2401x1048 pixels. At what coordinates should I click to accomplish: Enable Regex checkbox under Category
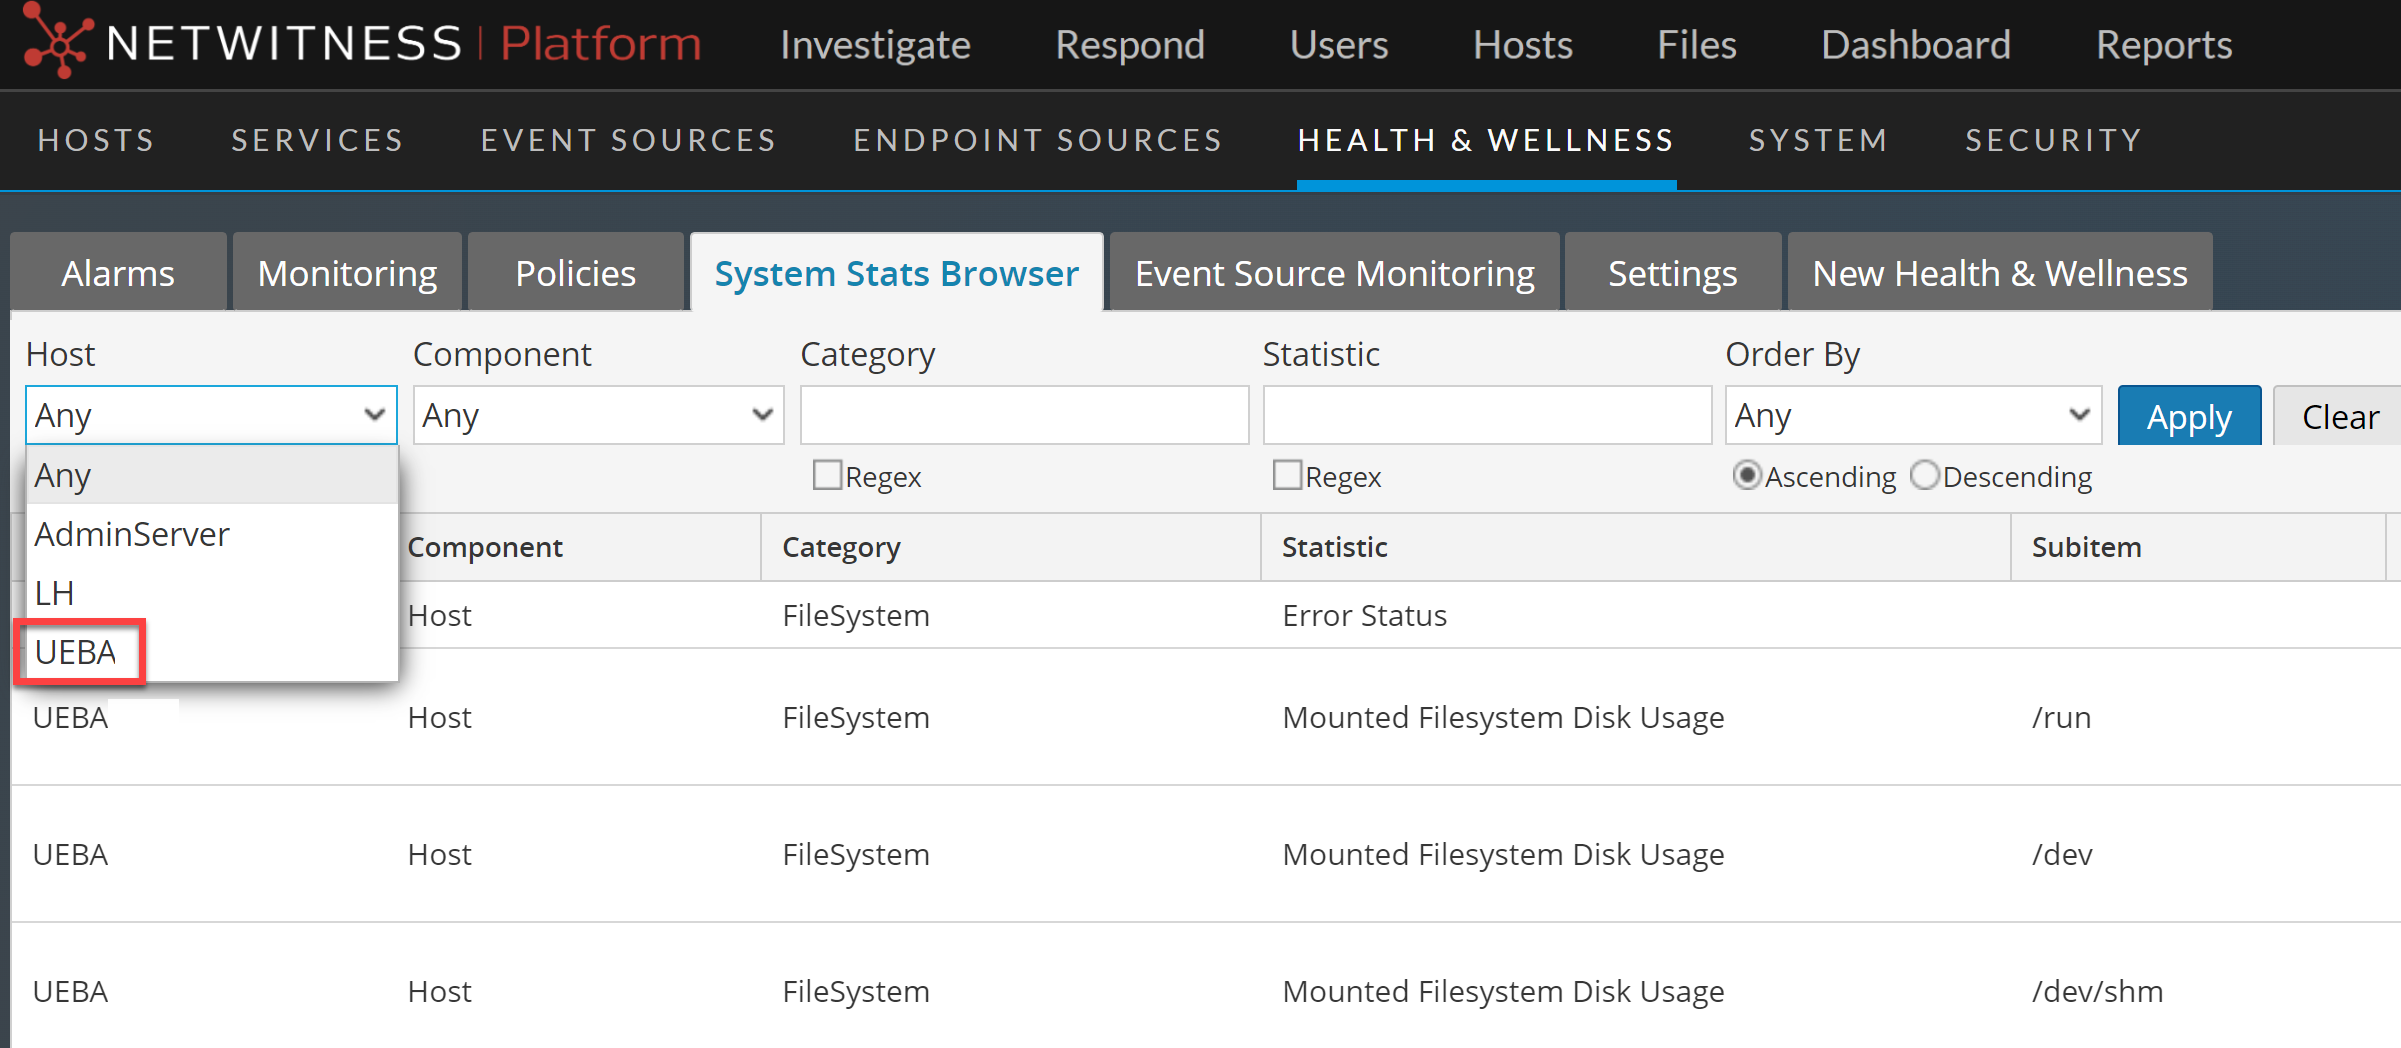(x=827, y=475)
